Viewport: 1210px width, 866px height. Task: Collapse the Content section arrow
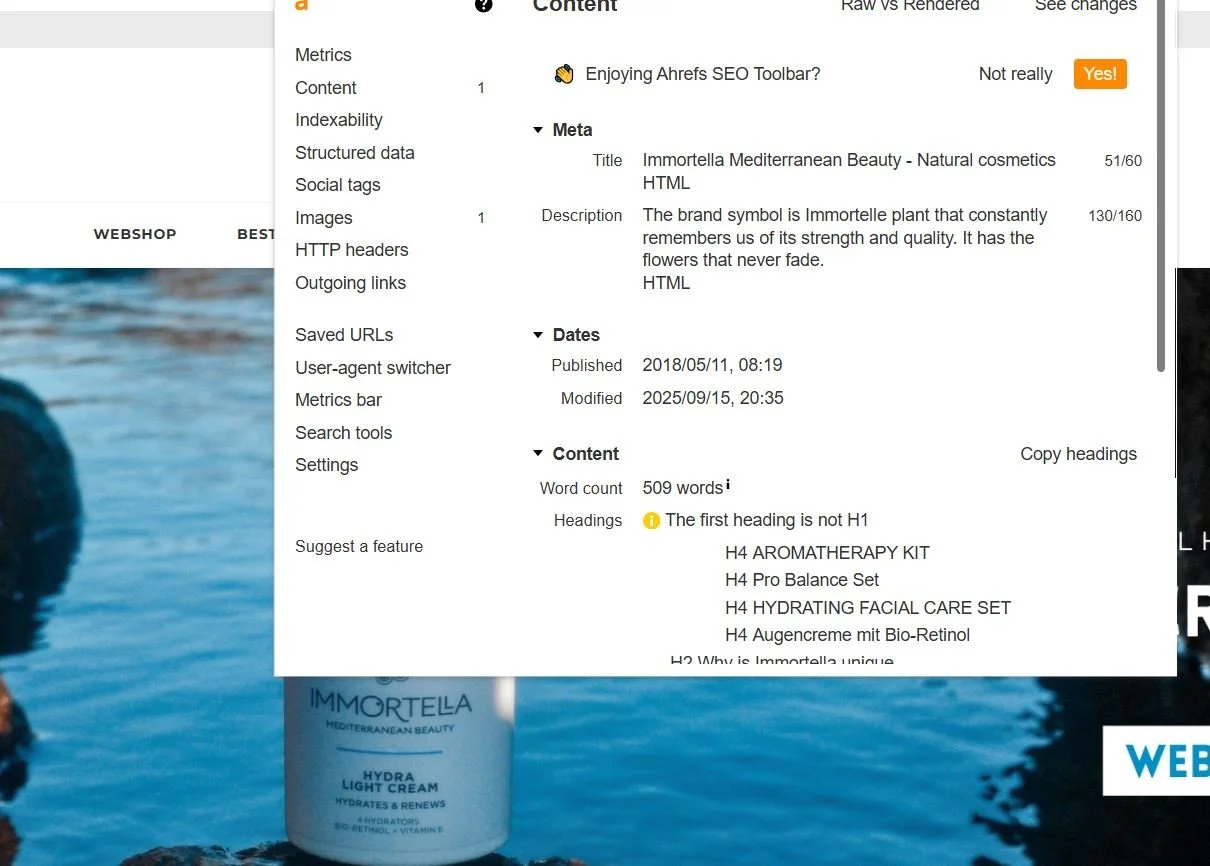[538, 454]
